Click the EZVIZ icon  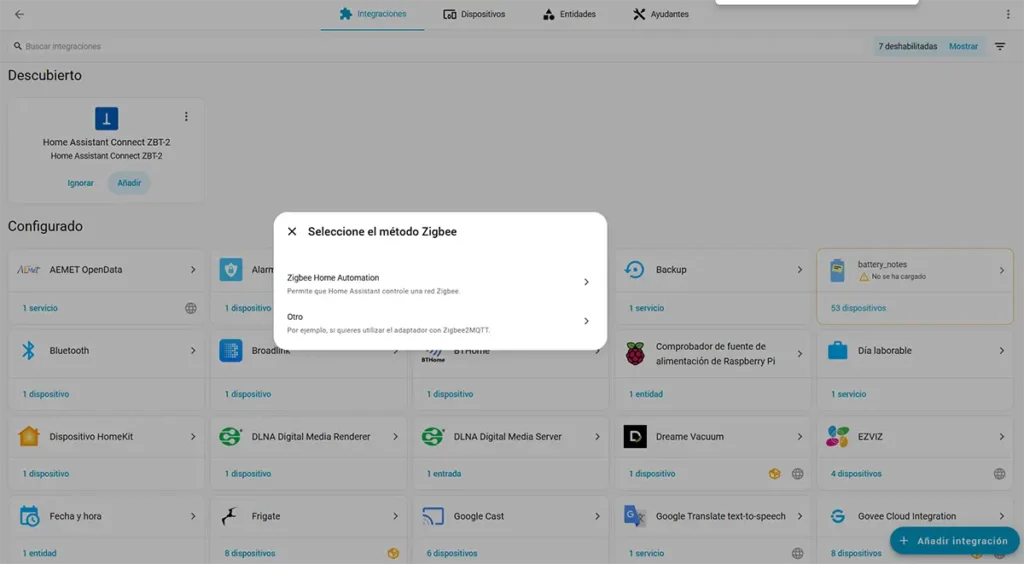[x=837, y=437]
